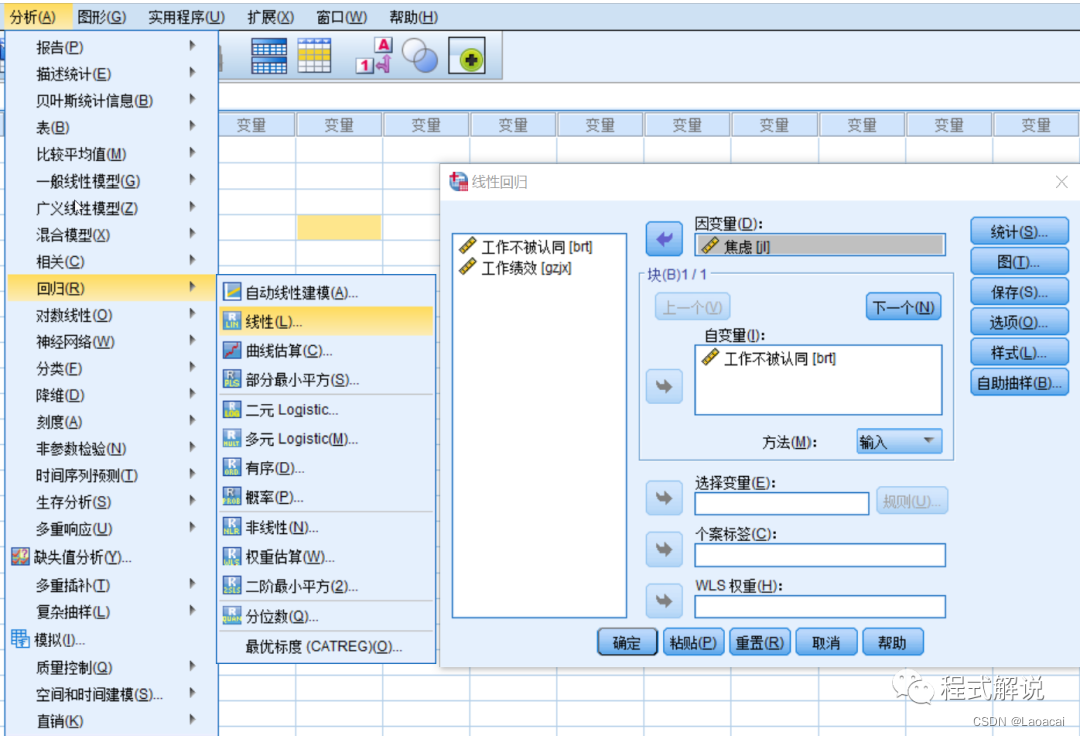Select 线性(L) linear regression entry

point(326,322)
